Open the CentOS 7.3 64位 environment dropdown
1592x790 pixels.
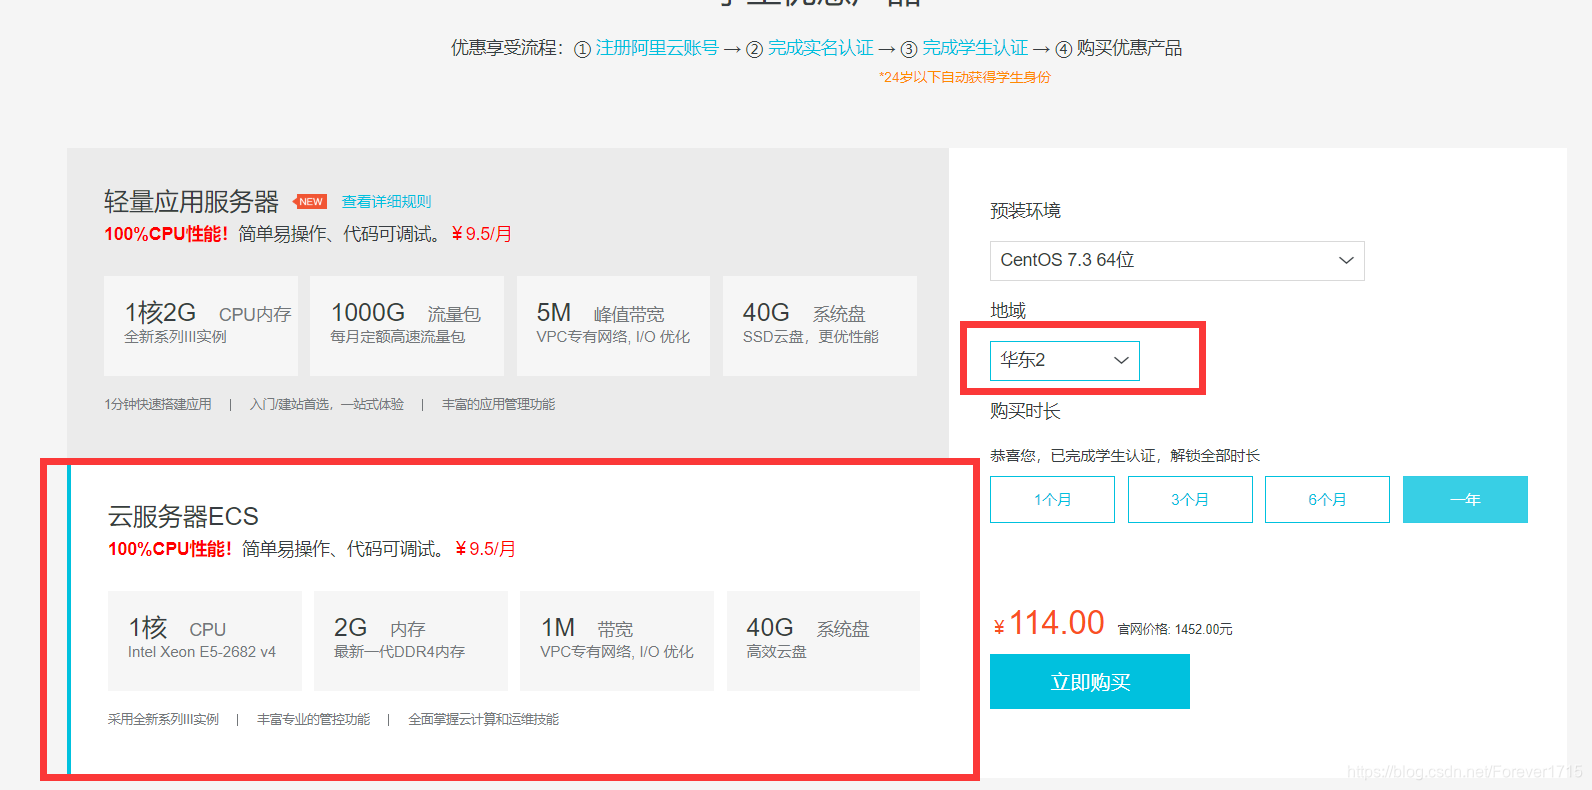pyautogui.click(x=1177, y=261)
